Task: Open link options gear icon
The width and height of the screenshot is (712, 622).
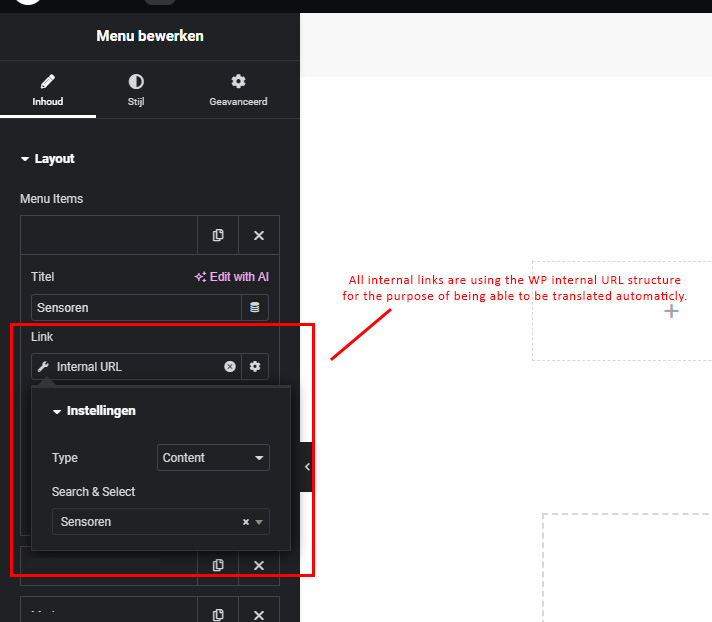Action: (255, 366)
